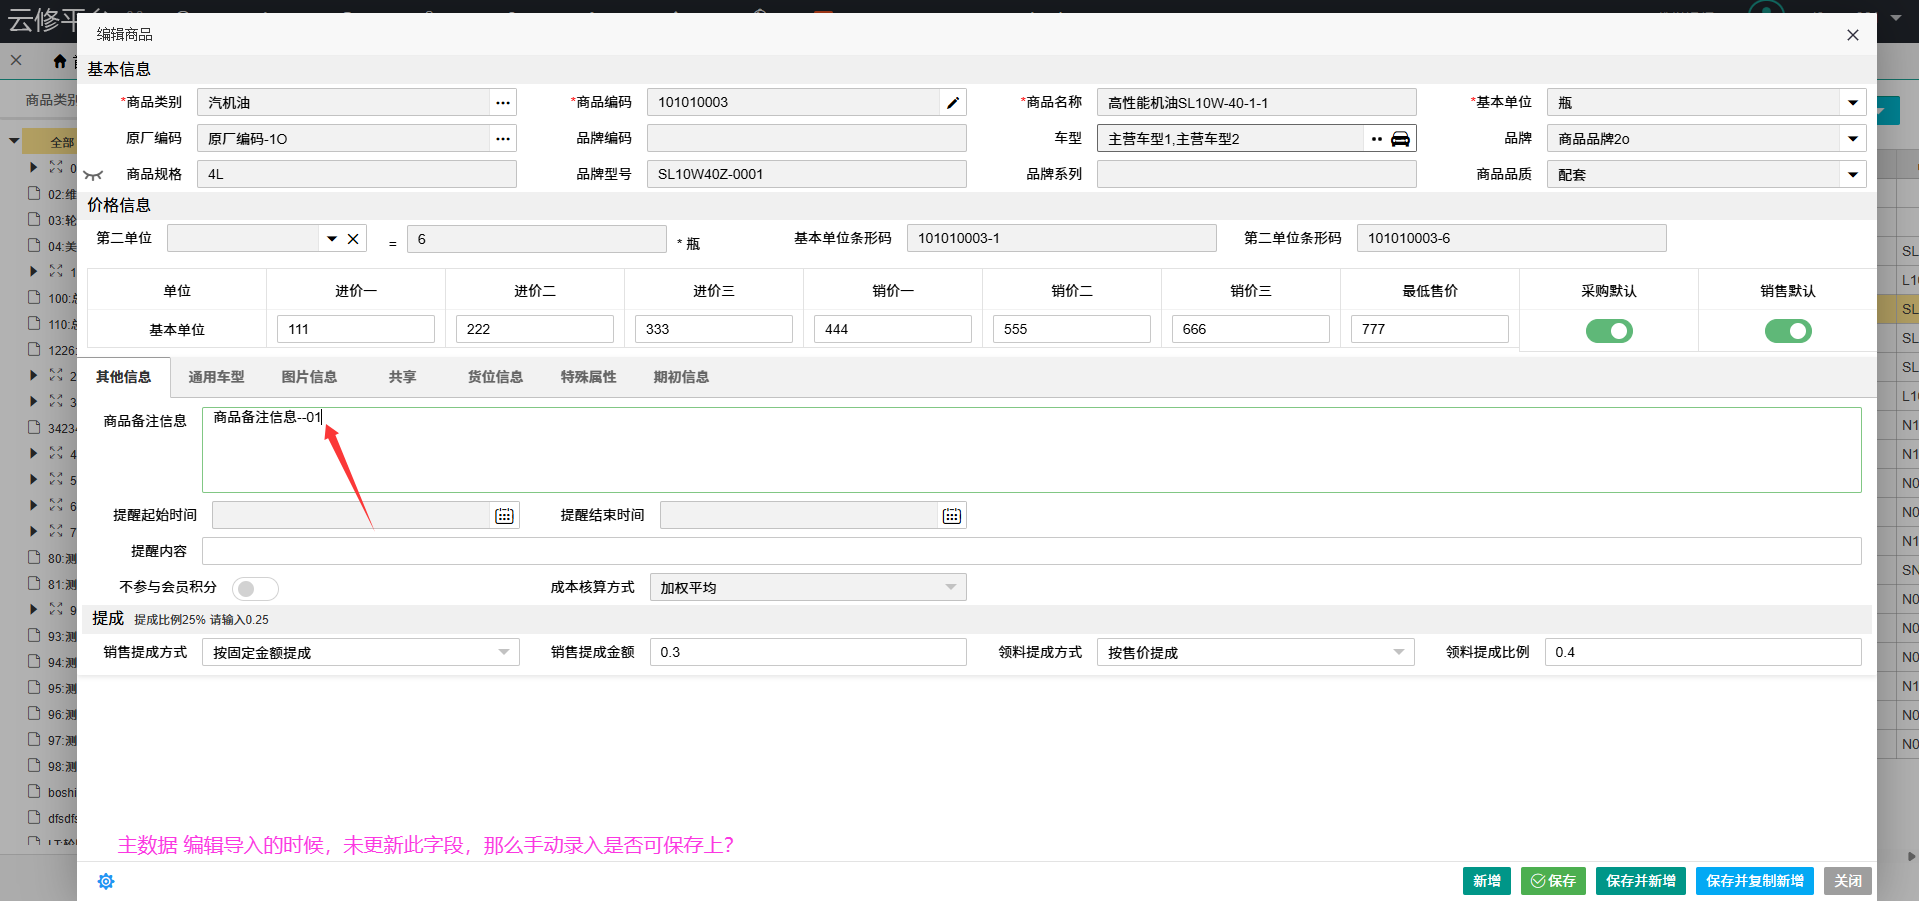Screen dimensions: 1919x901
Task: Toggle the 采购默认 switch off
Action: [x=1608, y=331]
